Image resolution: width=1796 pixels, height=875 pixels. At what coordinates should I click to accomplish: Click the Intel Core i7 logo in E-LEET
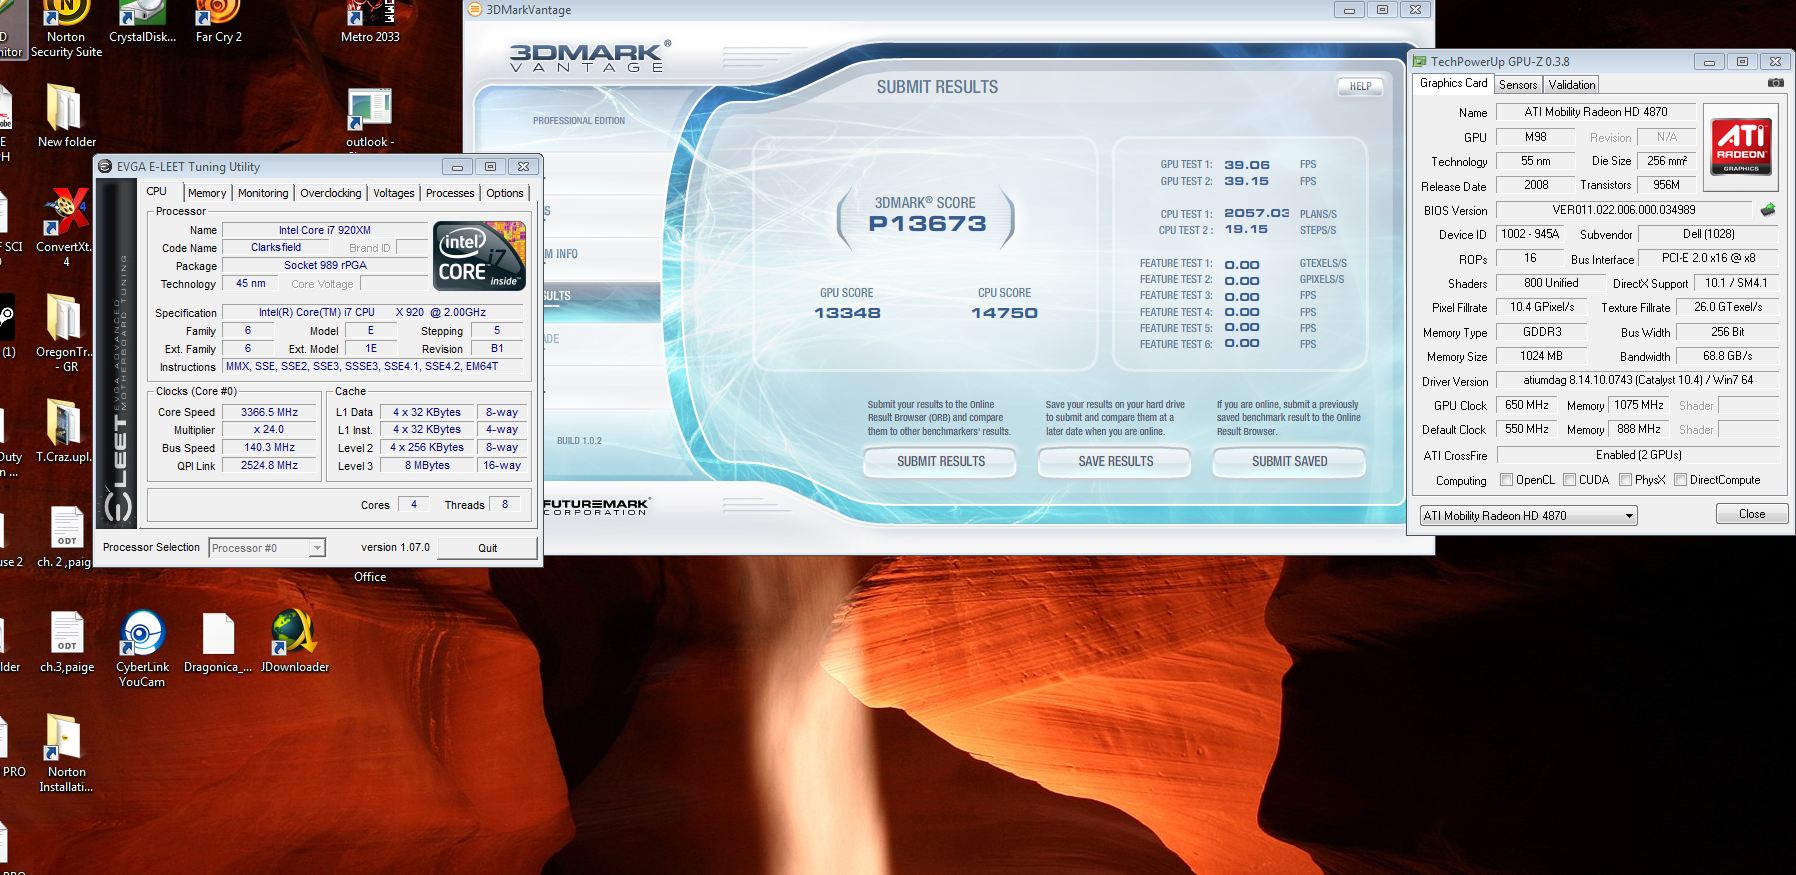480,257
